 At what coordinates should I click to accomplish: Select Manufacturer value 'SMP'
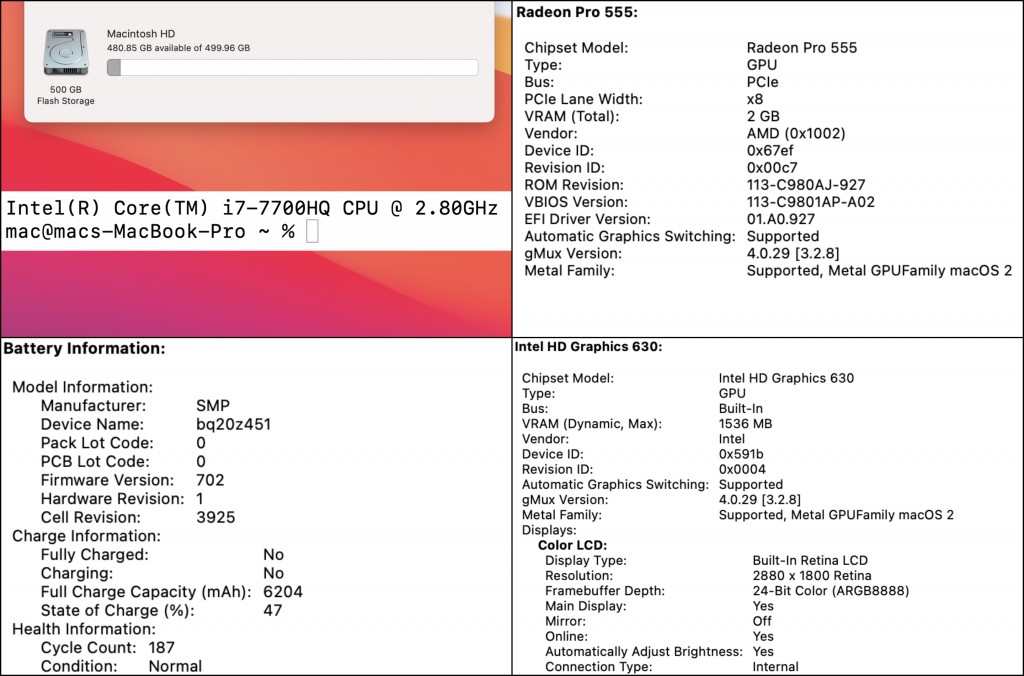click(x=213, y=406)
